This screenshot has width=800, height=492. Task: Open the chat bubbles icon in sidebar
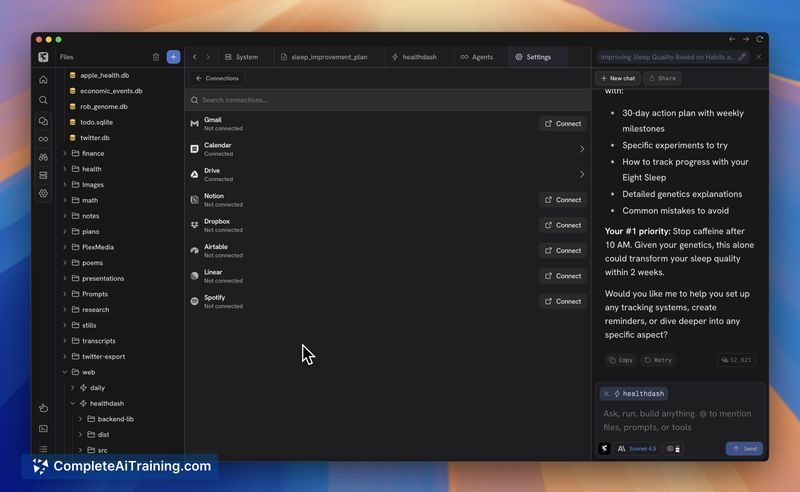coord(43,121)
